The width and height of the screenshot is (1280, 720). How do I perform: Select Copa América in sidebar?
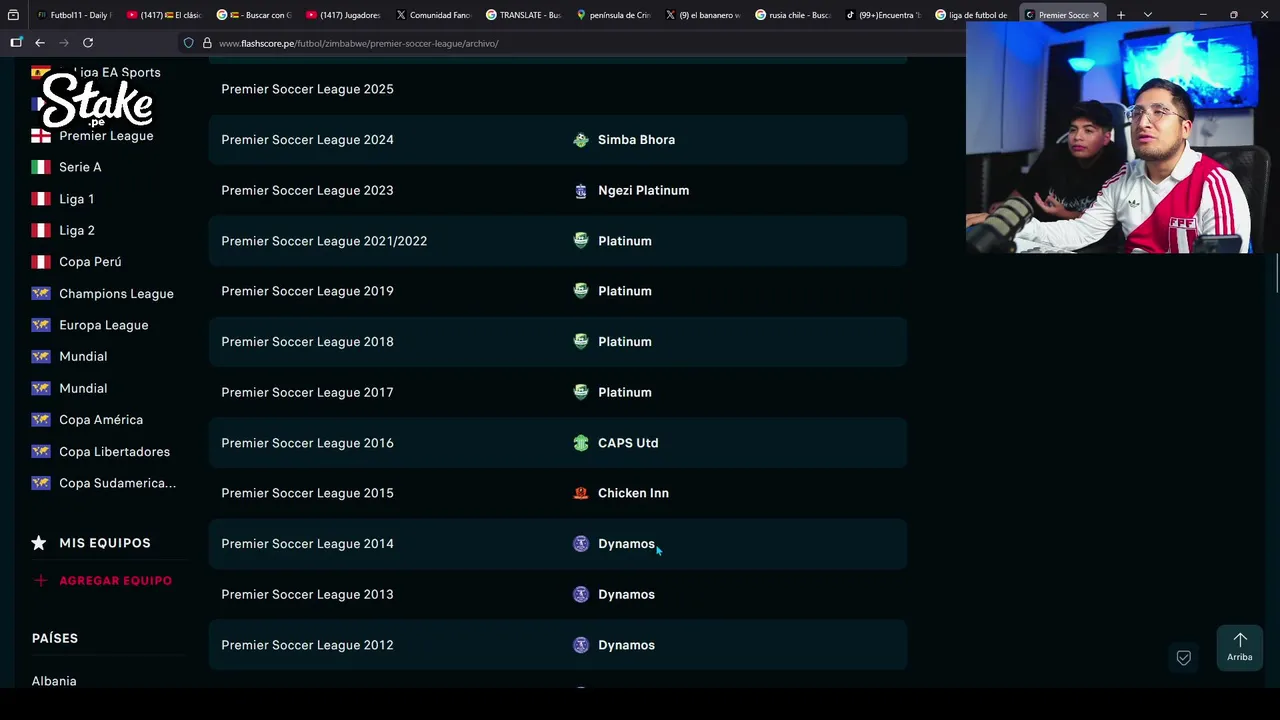(x=101, y=420)
